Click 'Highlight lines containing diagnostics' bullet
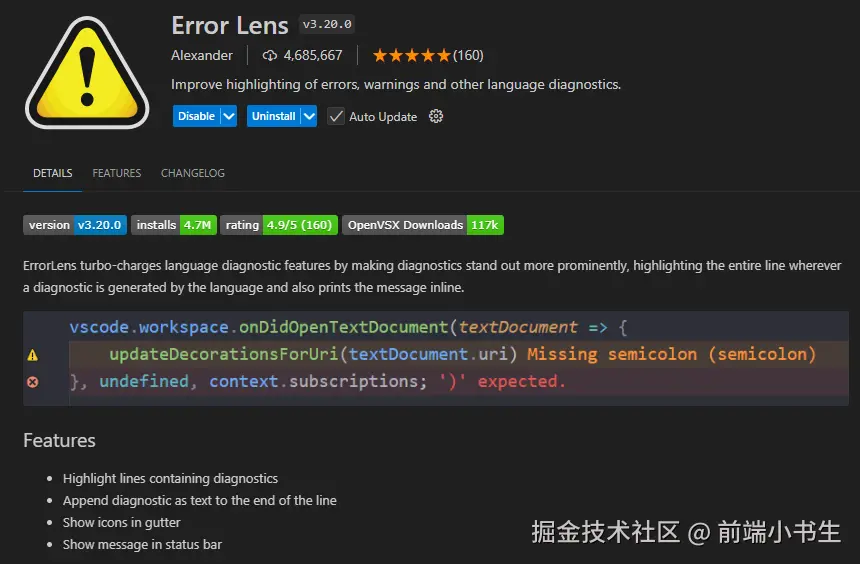This screenshot has width=860, height=564. pos(170,478)
